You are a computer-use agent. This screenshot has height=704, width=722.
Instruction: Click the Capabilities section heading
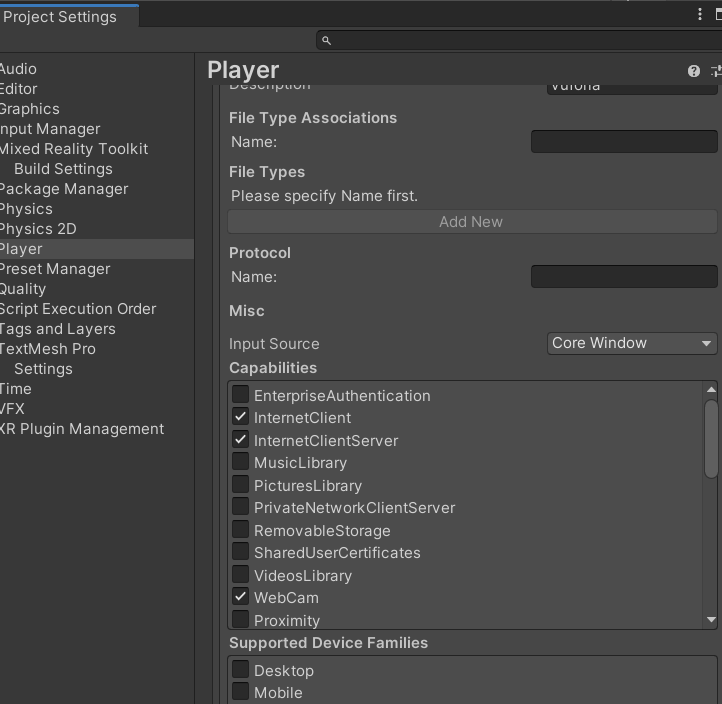pos(273,368)
